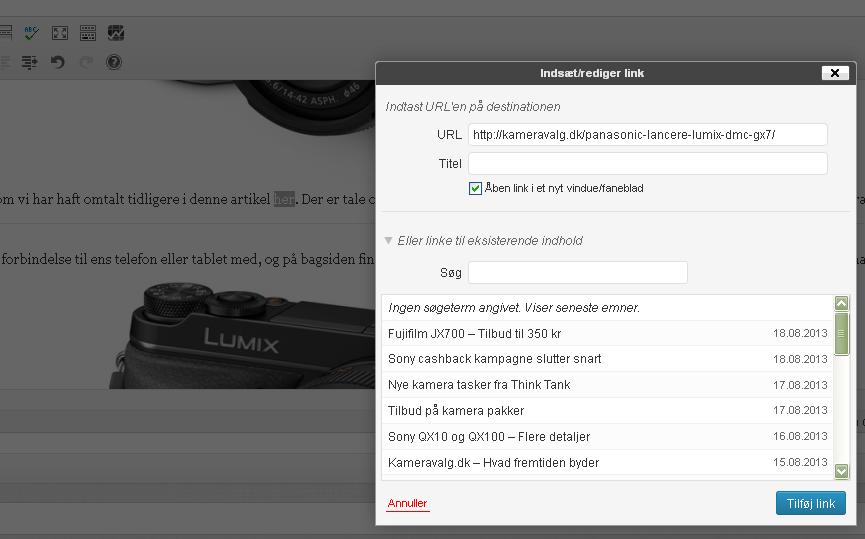Click into the URL input field
Viewport: 865px width, 539px height.
click(647, 134)
